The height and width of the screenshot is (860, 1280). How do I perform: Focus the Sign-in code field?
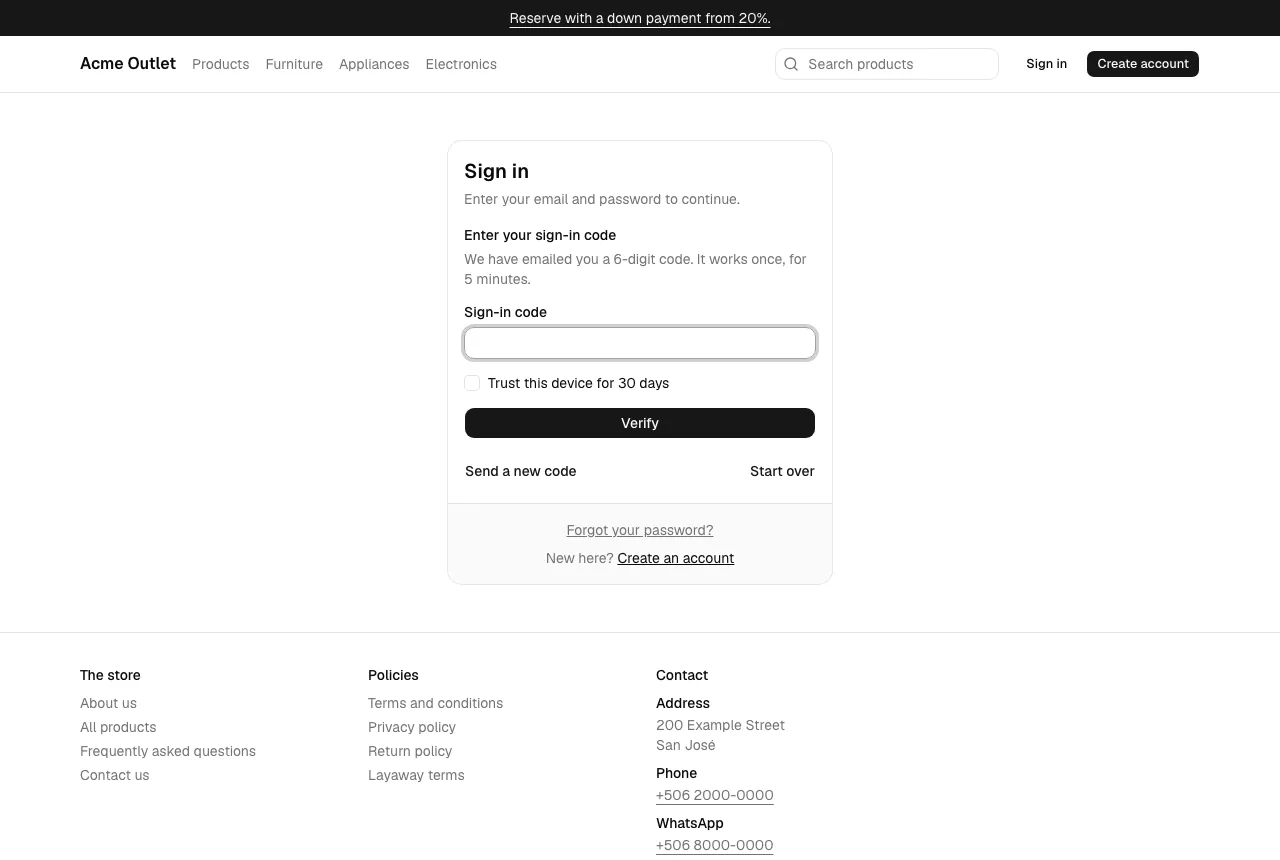pos(640,343)
